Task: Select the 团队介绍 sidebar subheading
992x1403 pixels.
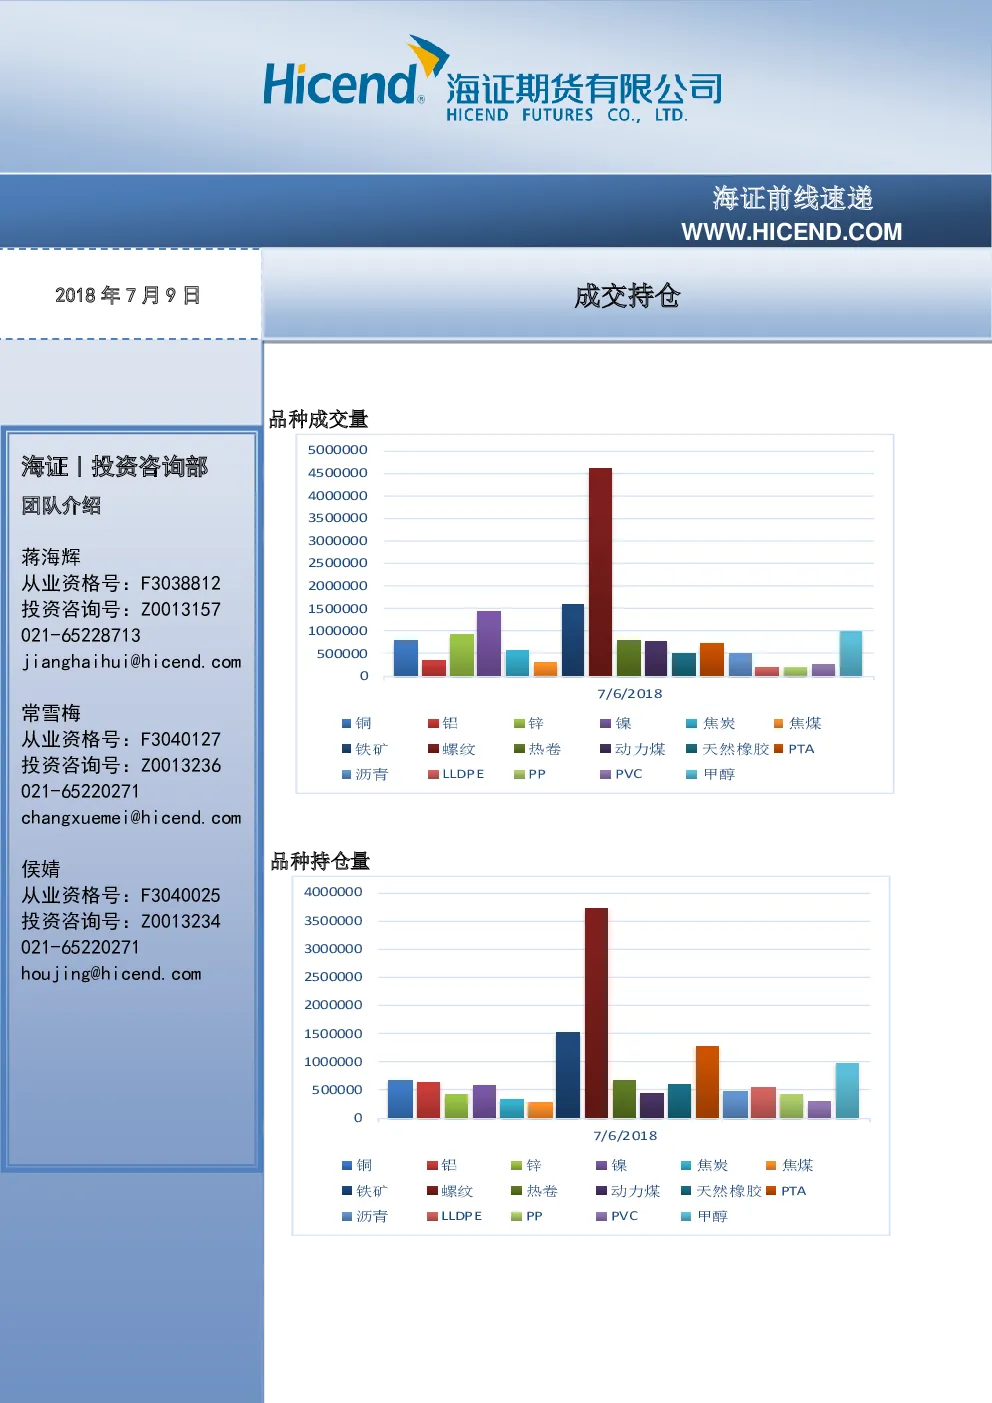Action: [x=61, y=506]
